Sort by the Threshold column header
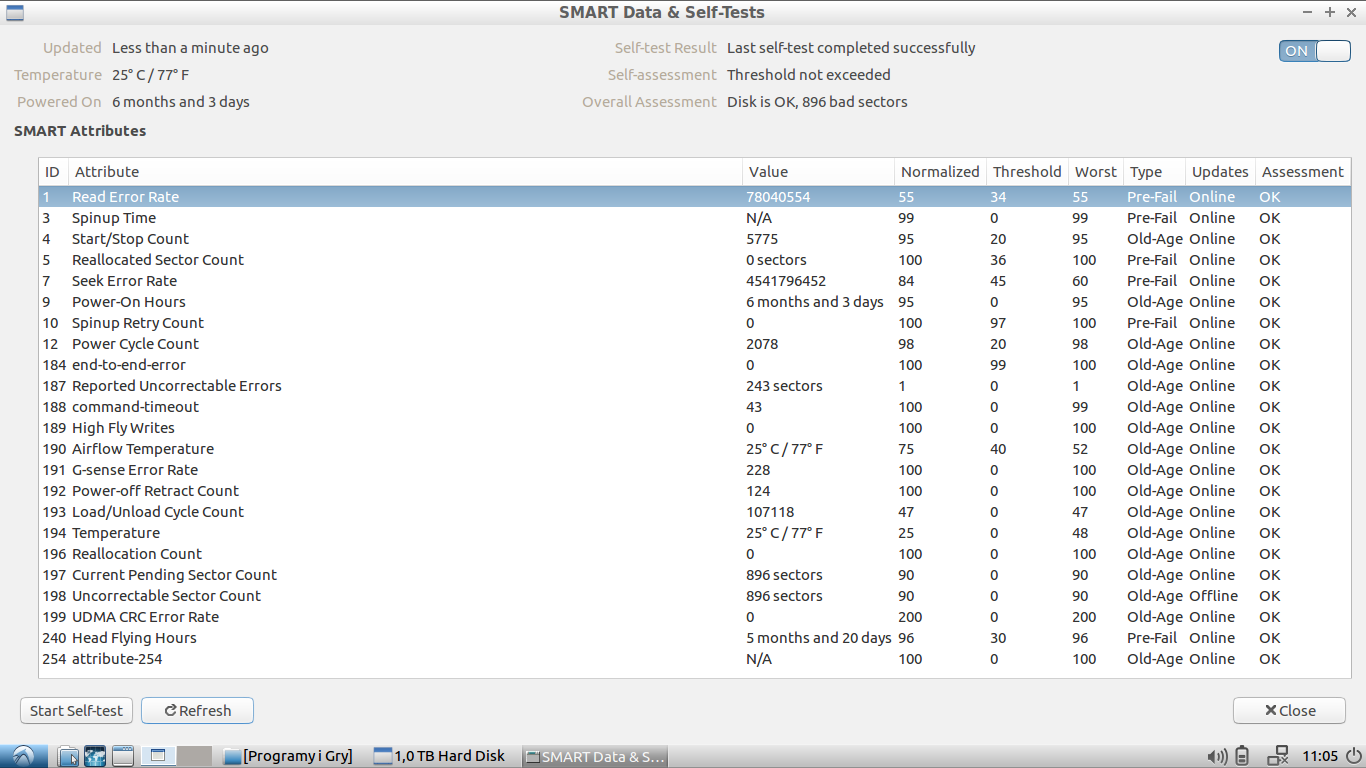The width and height of the screenshot is (1366, 768). [x=1027, y=172]
